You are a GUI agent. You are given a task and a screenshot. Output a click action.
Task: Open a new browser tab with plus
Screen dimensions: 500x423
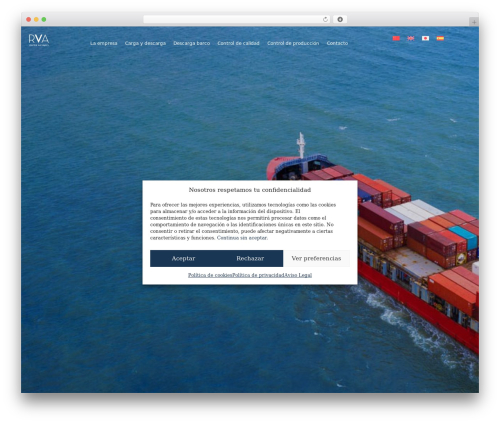click(x=474, y=22)
